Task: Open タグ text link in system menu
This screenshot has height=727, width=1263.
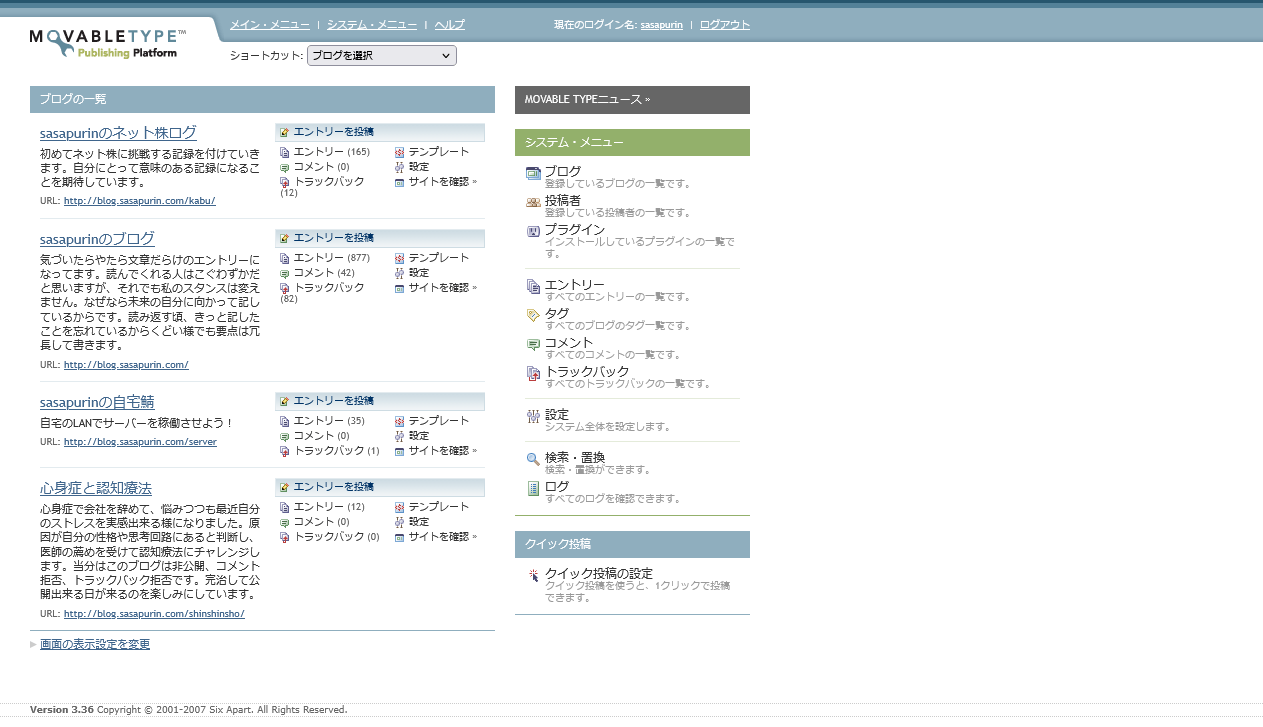Action: point(557,314)
